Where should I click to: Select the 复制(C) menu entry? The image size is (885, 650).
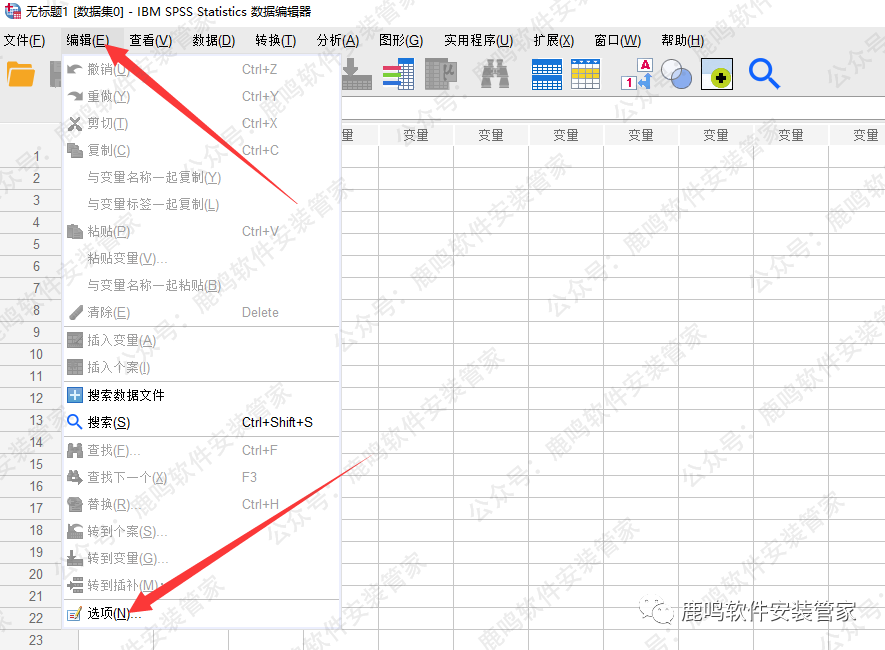tap(201, 151)
